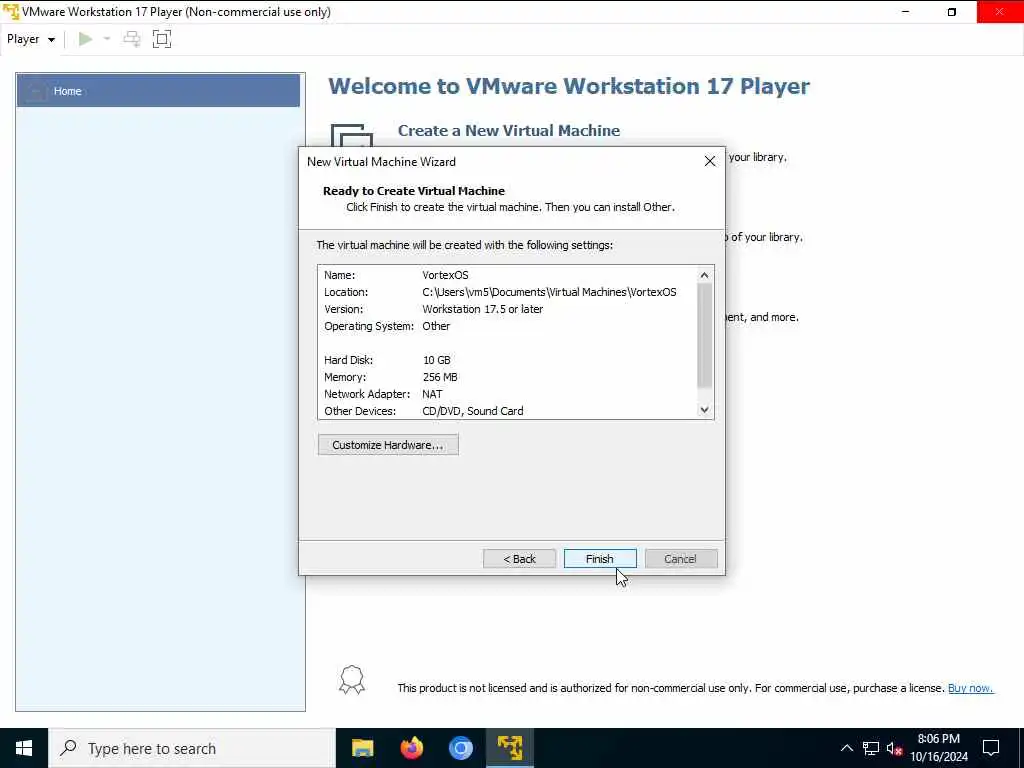Open the notification center icon
The width and height of the screenshot is (1024, 768).
point(991,748)
